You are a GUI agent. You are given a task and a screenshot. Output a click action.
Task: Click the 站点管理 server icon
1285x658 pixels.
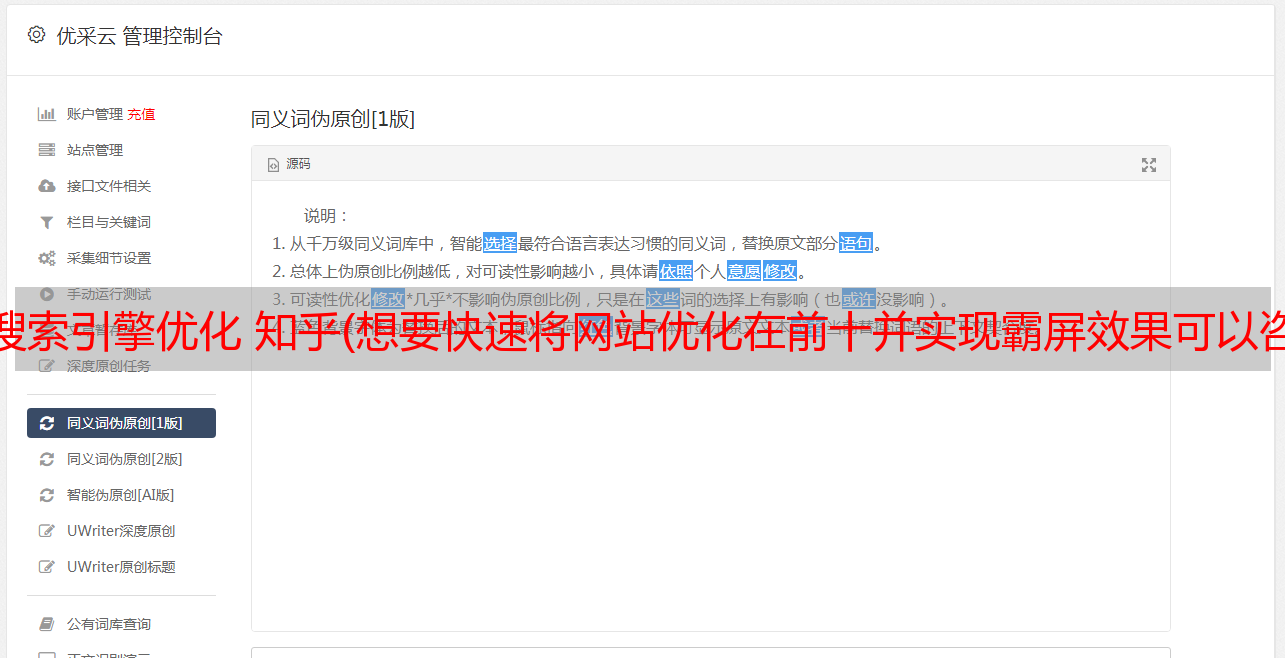(46, 150)
